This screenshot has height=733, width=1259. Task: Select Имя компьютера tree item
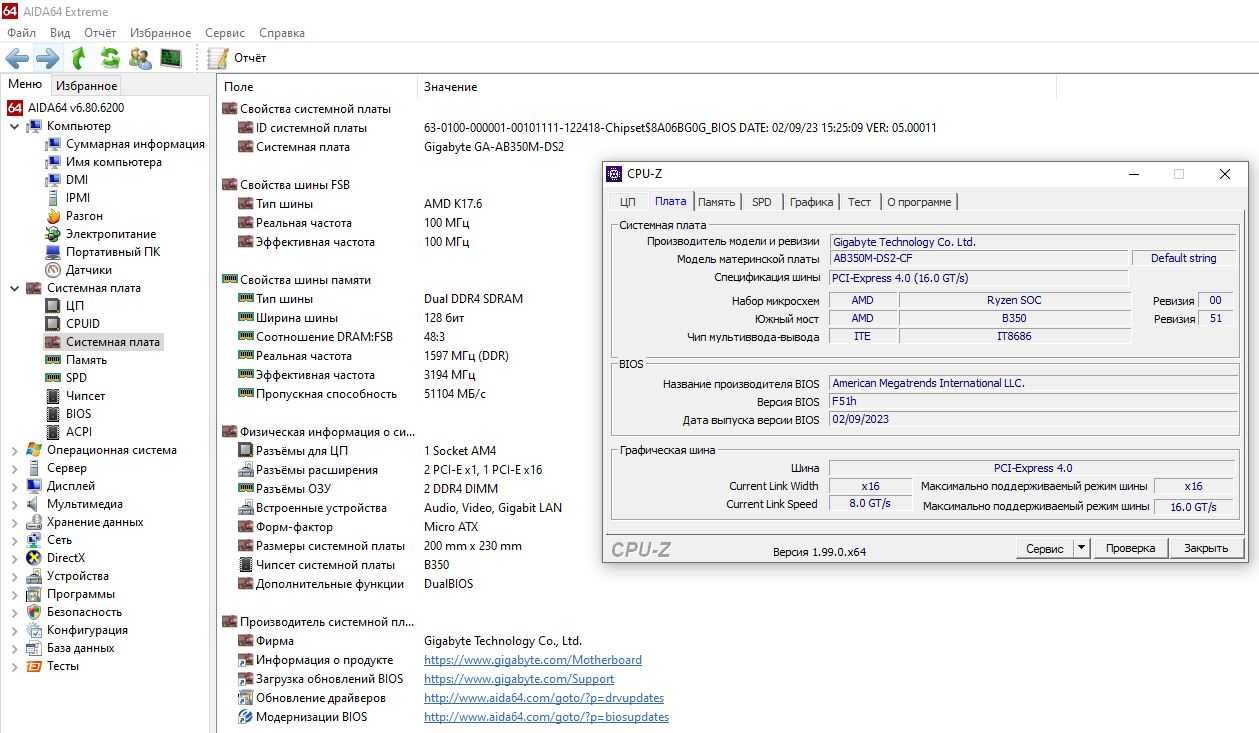113,162
